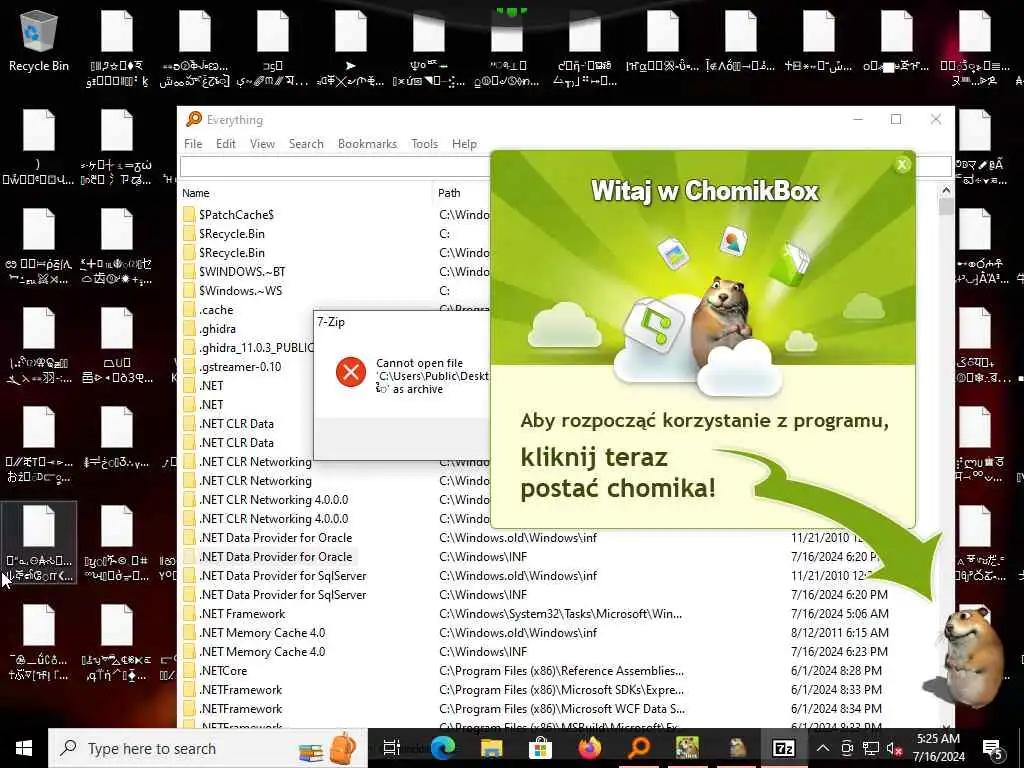
Task: Open File Explorer from taskbar
Action: (491, 748)
